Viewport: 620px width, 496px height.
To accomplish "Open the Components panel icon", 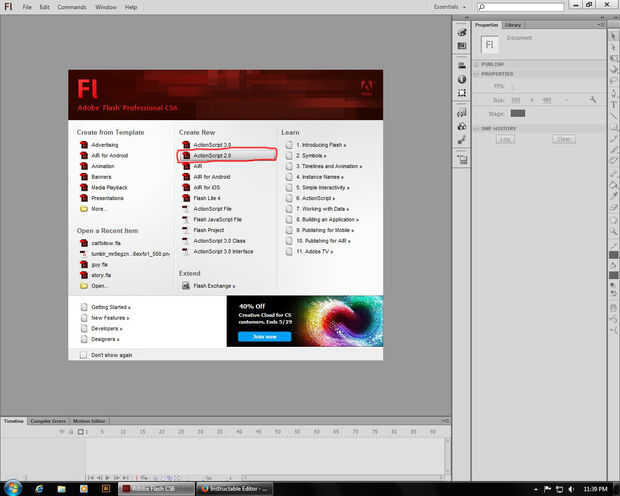I will [461, 127].
